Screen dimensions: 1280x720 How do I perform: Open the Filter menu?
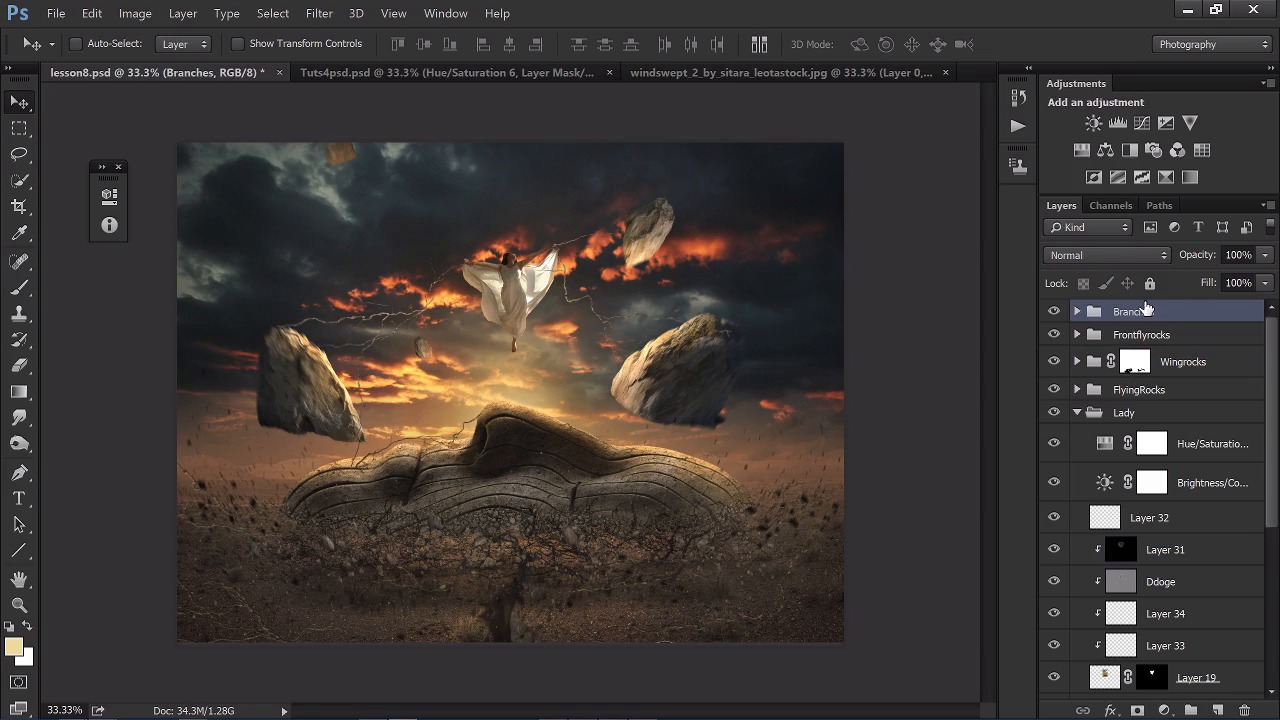[x=319, y=13]
